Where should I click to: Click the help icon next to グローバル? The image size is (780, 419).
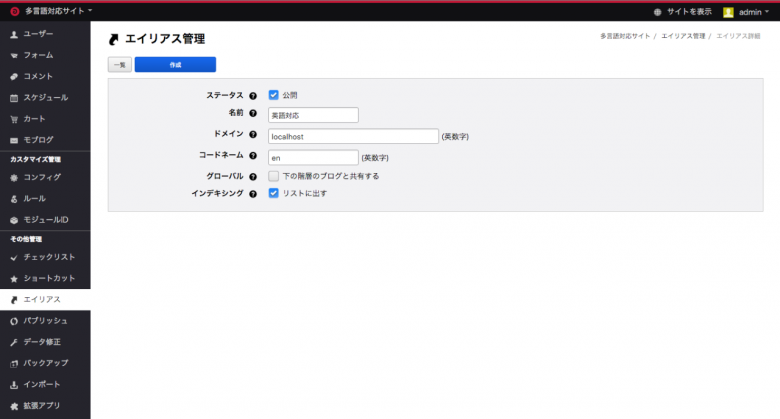253,176
